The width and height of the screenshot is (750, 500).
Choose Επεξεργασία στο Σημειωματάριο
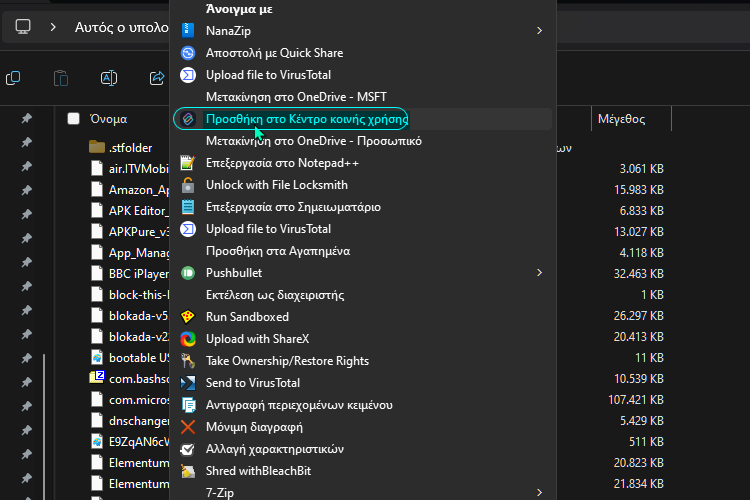click(293, 207)
